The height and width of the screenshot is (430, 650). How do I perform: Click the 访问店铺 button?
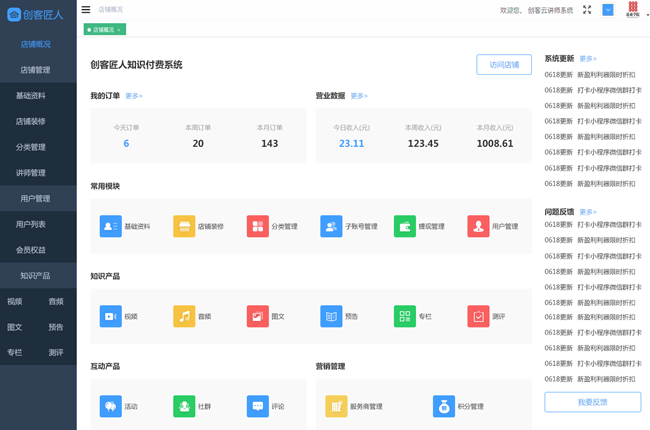[x=504, y=65]
